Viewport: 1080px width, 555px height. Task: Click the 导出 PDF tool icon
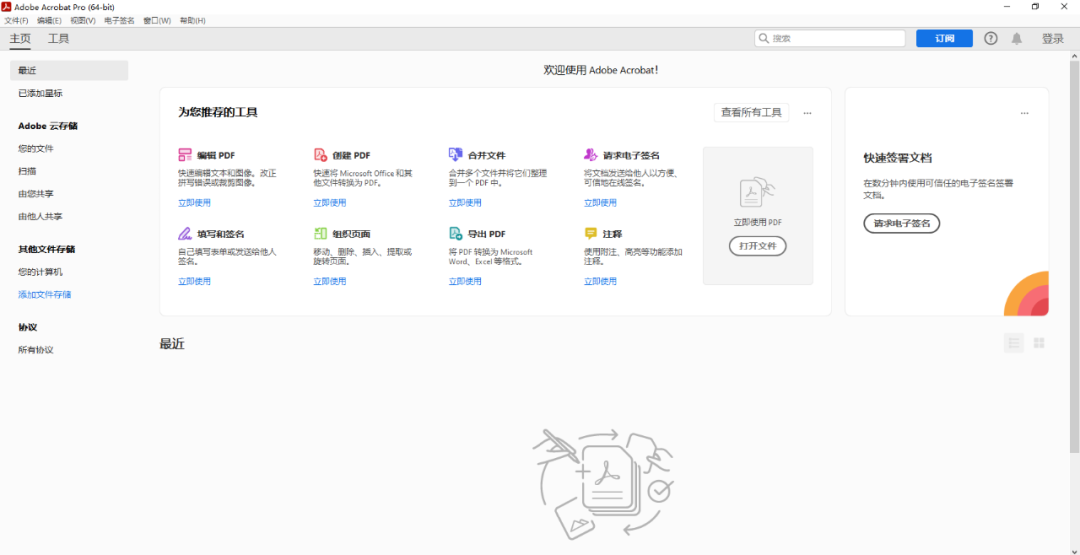[455, 233]
